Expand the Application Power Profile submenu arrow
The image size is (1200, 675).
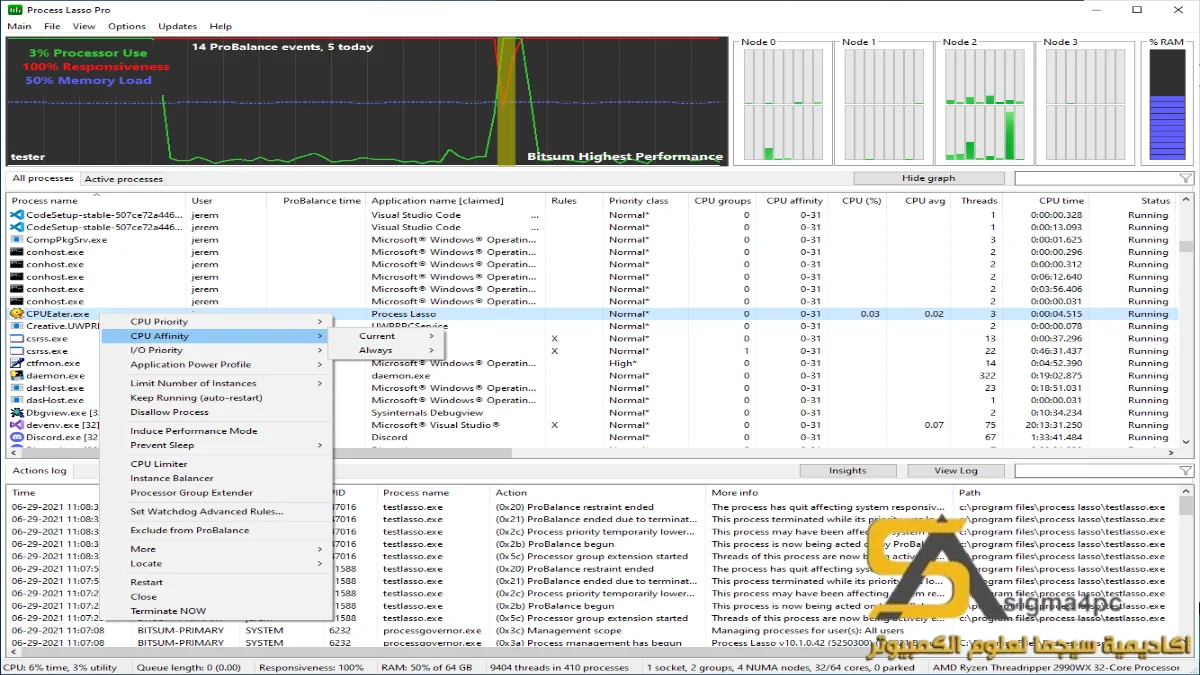[320, 365]
